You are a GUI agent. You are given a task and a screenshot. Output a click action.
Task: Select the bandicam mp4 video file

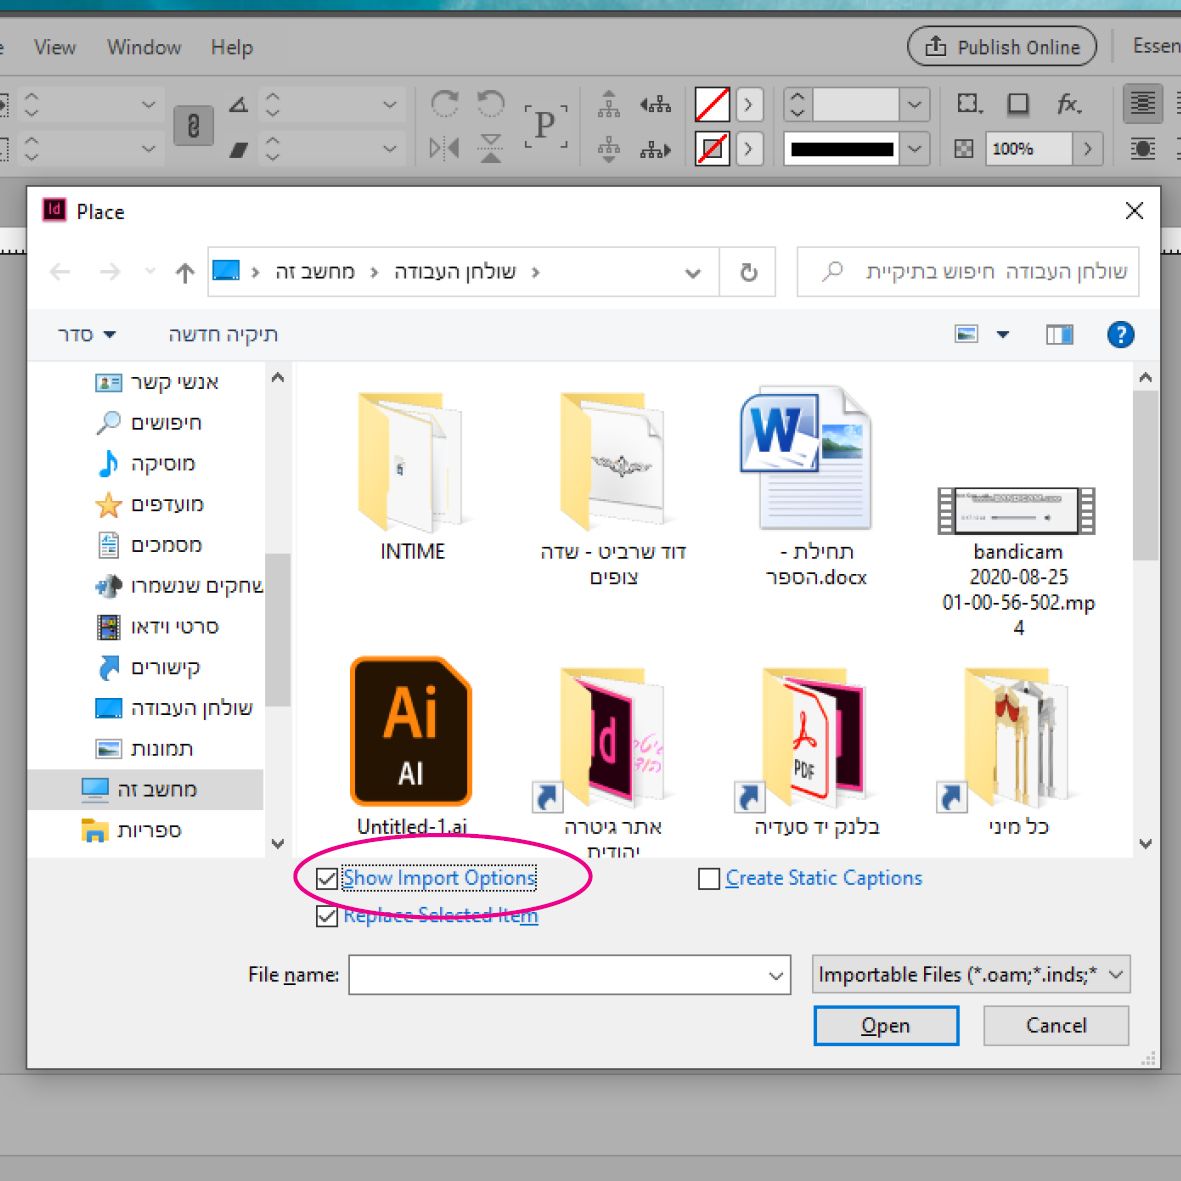tap(1018, 560)
